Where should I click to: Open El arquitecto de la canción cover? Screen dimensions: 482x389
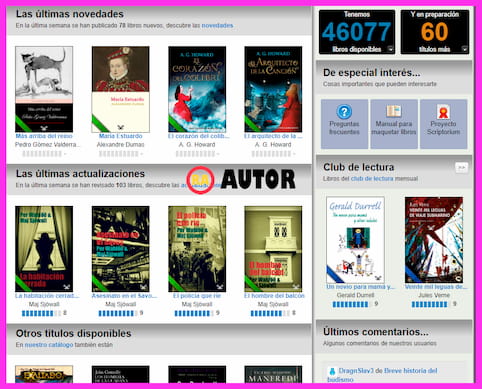click(x=273, y=89)
